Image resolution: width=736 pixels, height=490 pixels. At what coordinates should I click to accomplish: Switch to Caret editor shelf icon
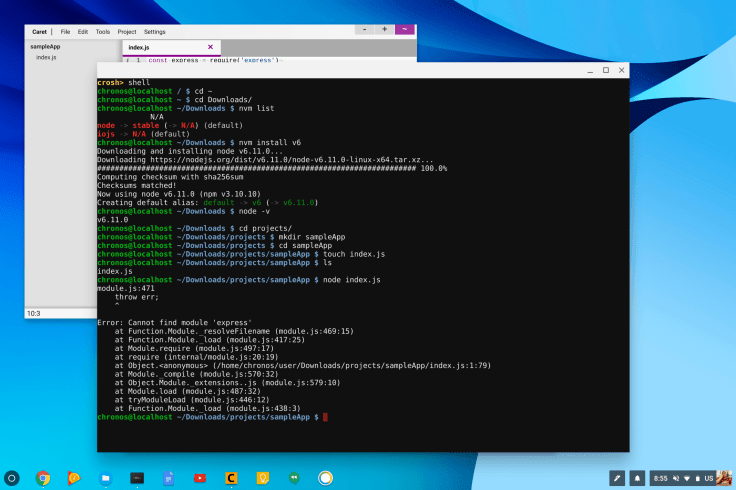(230, 478)
